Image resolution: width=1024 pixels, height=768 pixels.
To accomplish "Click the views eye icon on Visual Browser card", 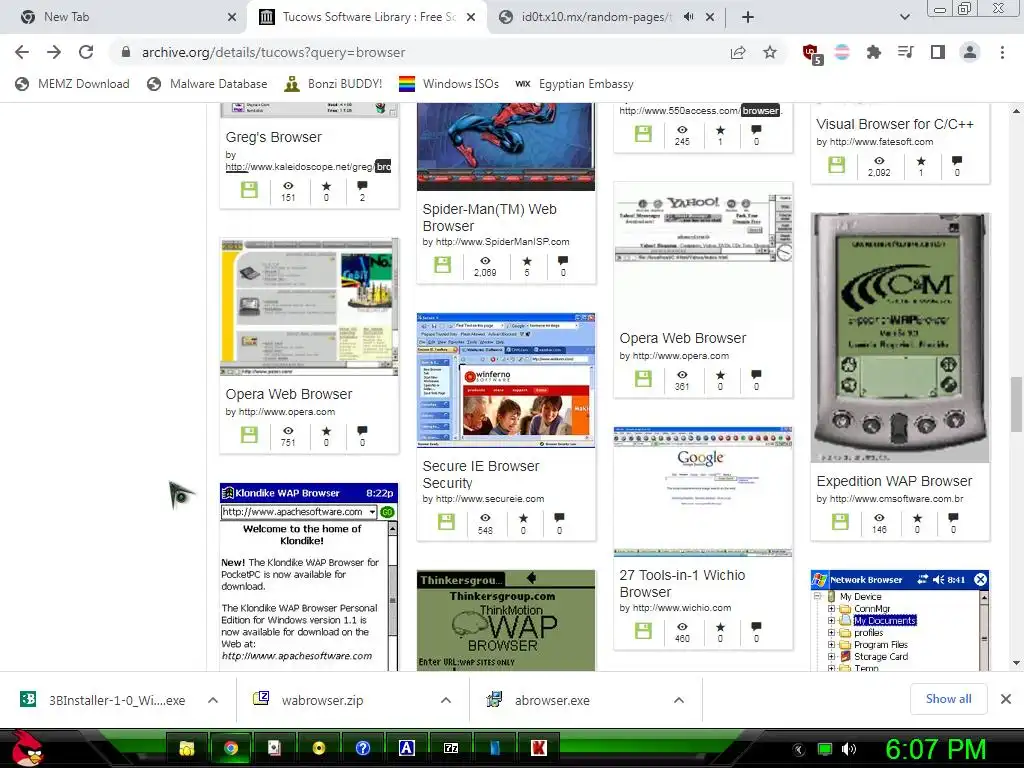I will [879, 161].
